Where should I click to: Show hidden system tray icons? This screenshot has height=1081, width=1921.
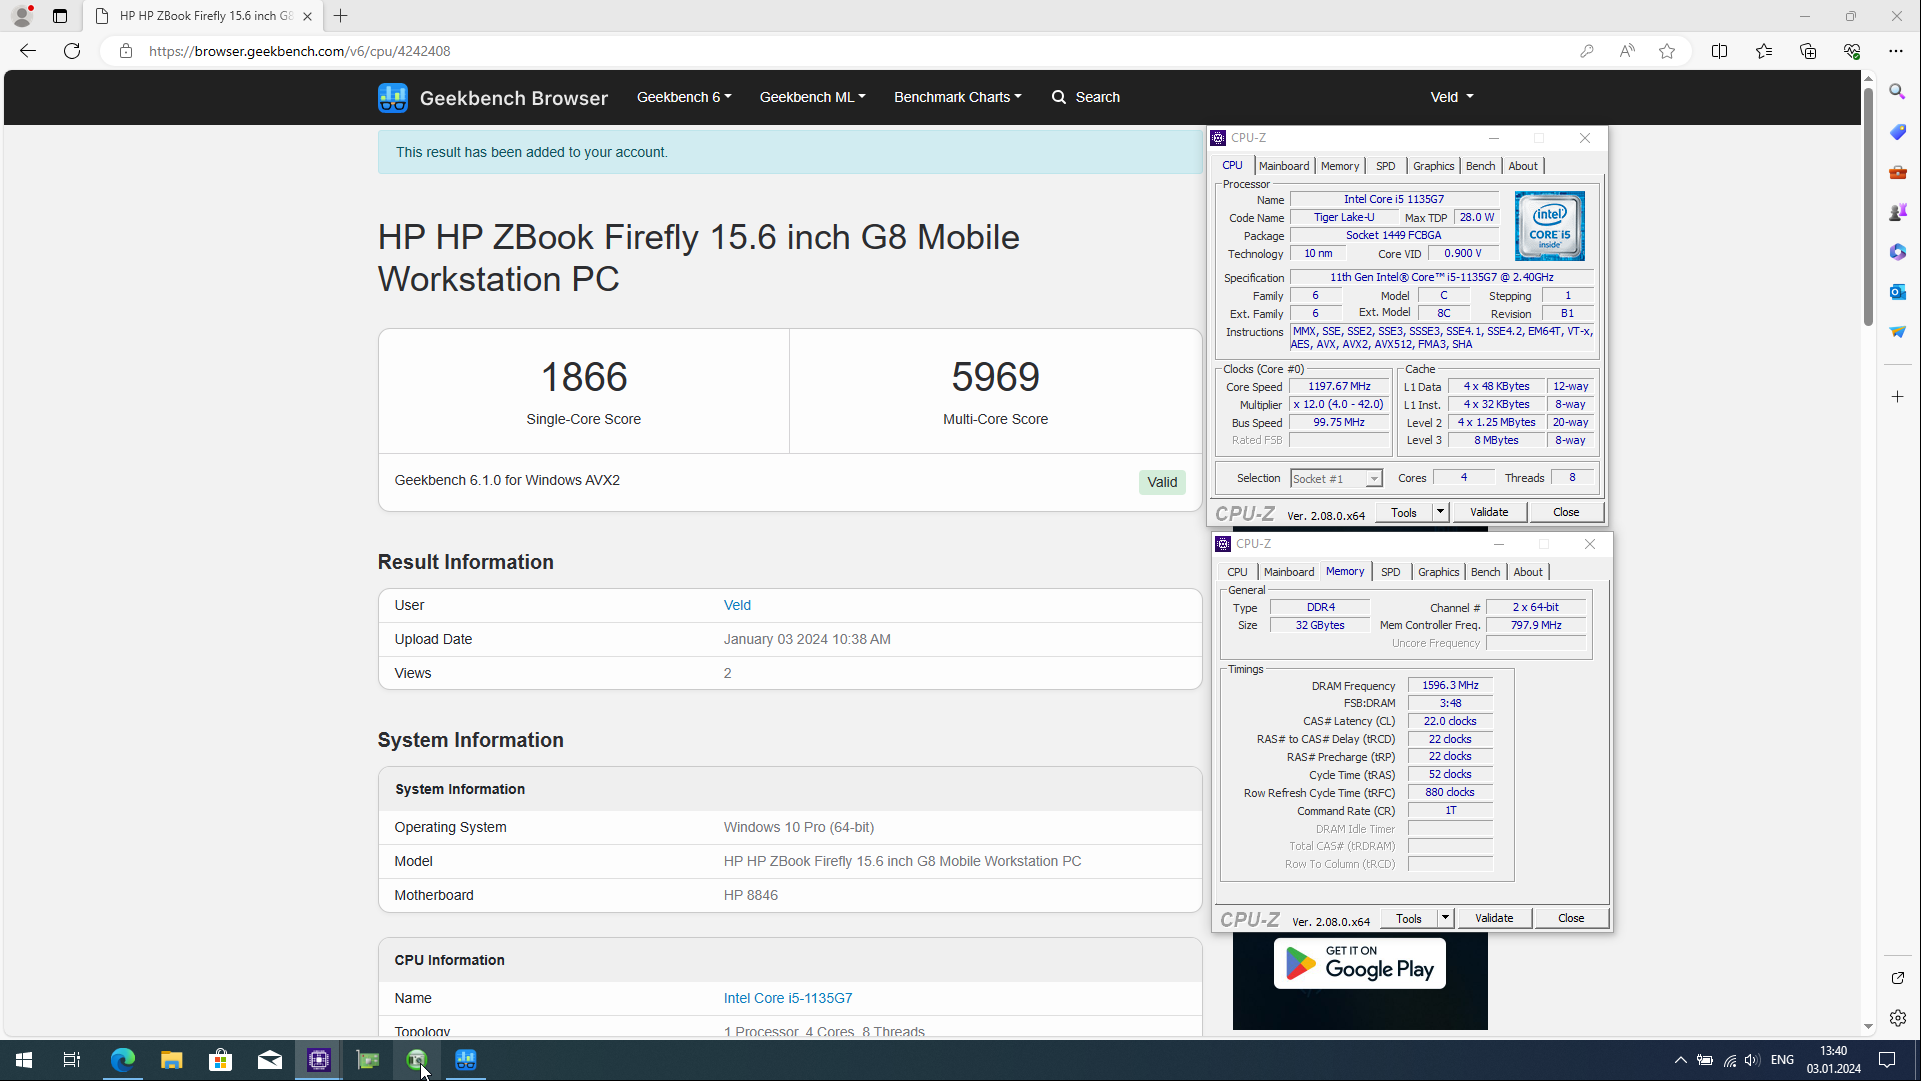[x=1680, y=1060]
